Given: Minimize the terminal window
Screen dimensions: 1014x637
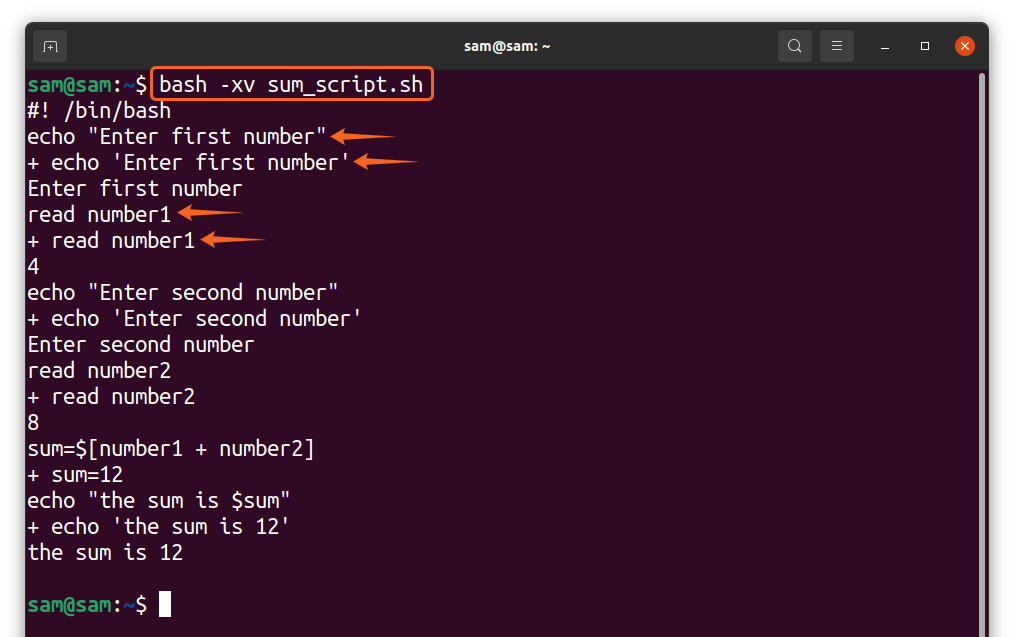Looking at the screenshot, I should (x=885, y=47).
